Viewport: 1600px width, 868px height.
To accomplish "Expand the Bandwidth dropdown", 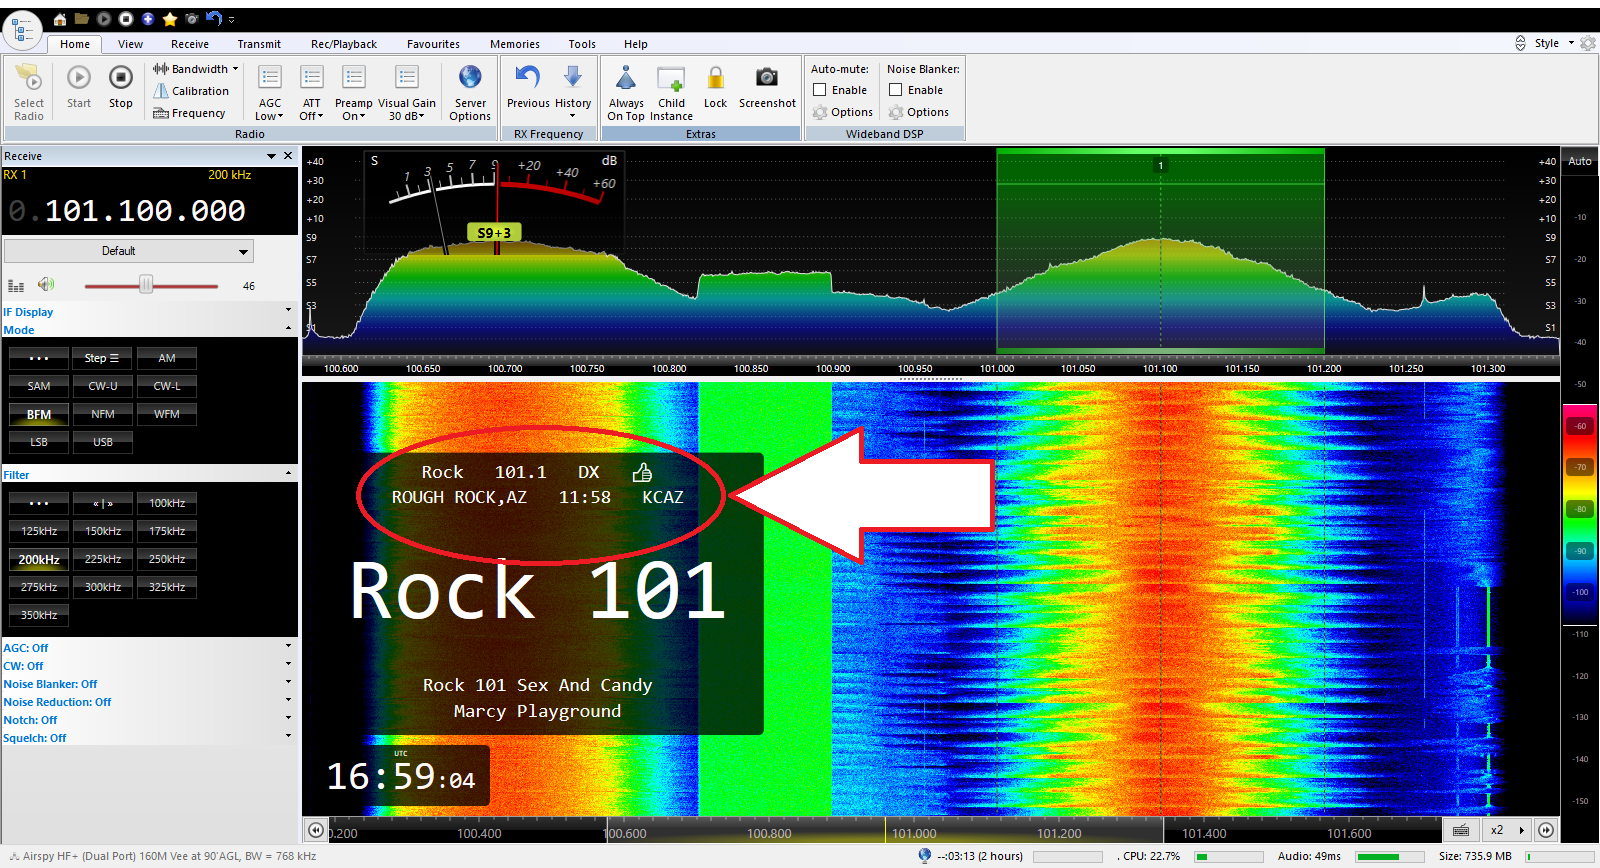I will point(198,69).
